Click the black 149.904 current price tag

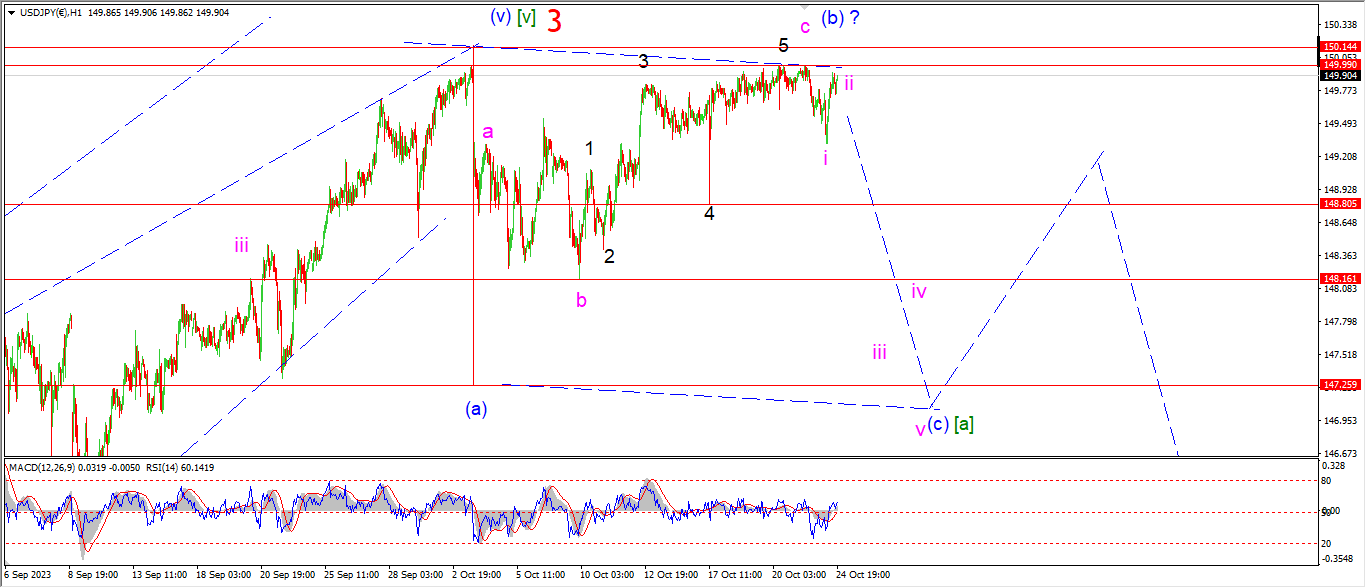point(1339,76)
